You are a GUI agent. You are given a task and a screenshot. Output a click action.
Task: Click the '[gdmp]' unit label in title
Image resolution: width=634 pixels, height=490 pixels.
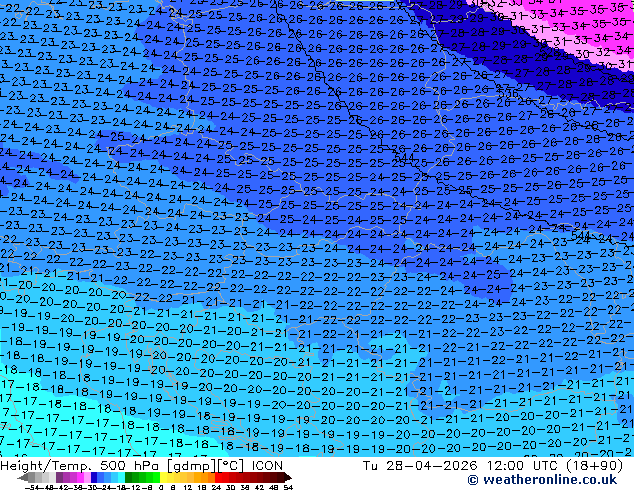click(x=192, y=466)
